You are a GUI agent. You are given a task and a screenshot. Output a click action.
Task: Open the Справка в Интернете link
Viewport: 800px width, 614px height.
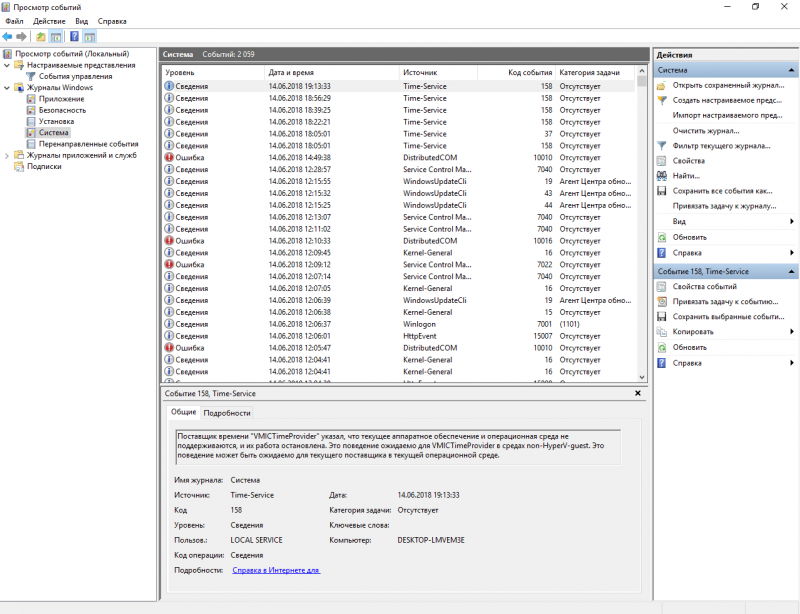pos(276,570)
